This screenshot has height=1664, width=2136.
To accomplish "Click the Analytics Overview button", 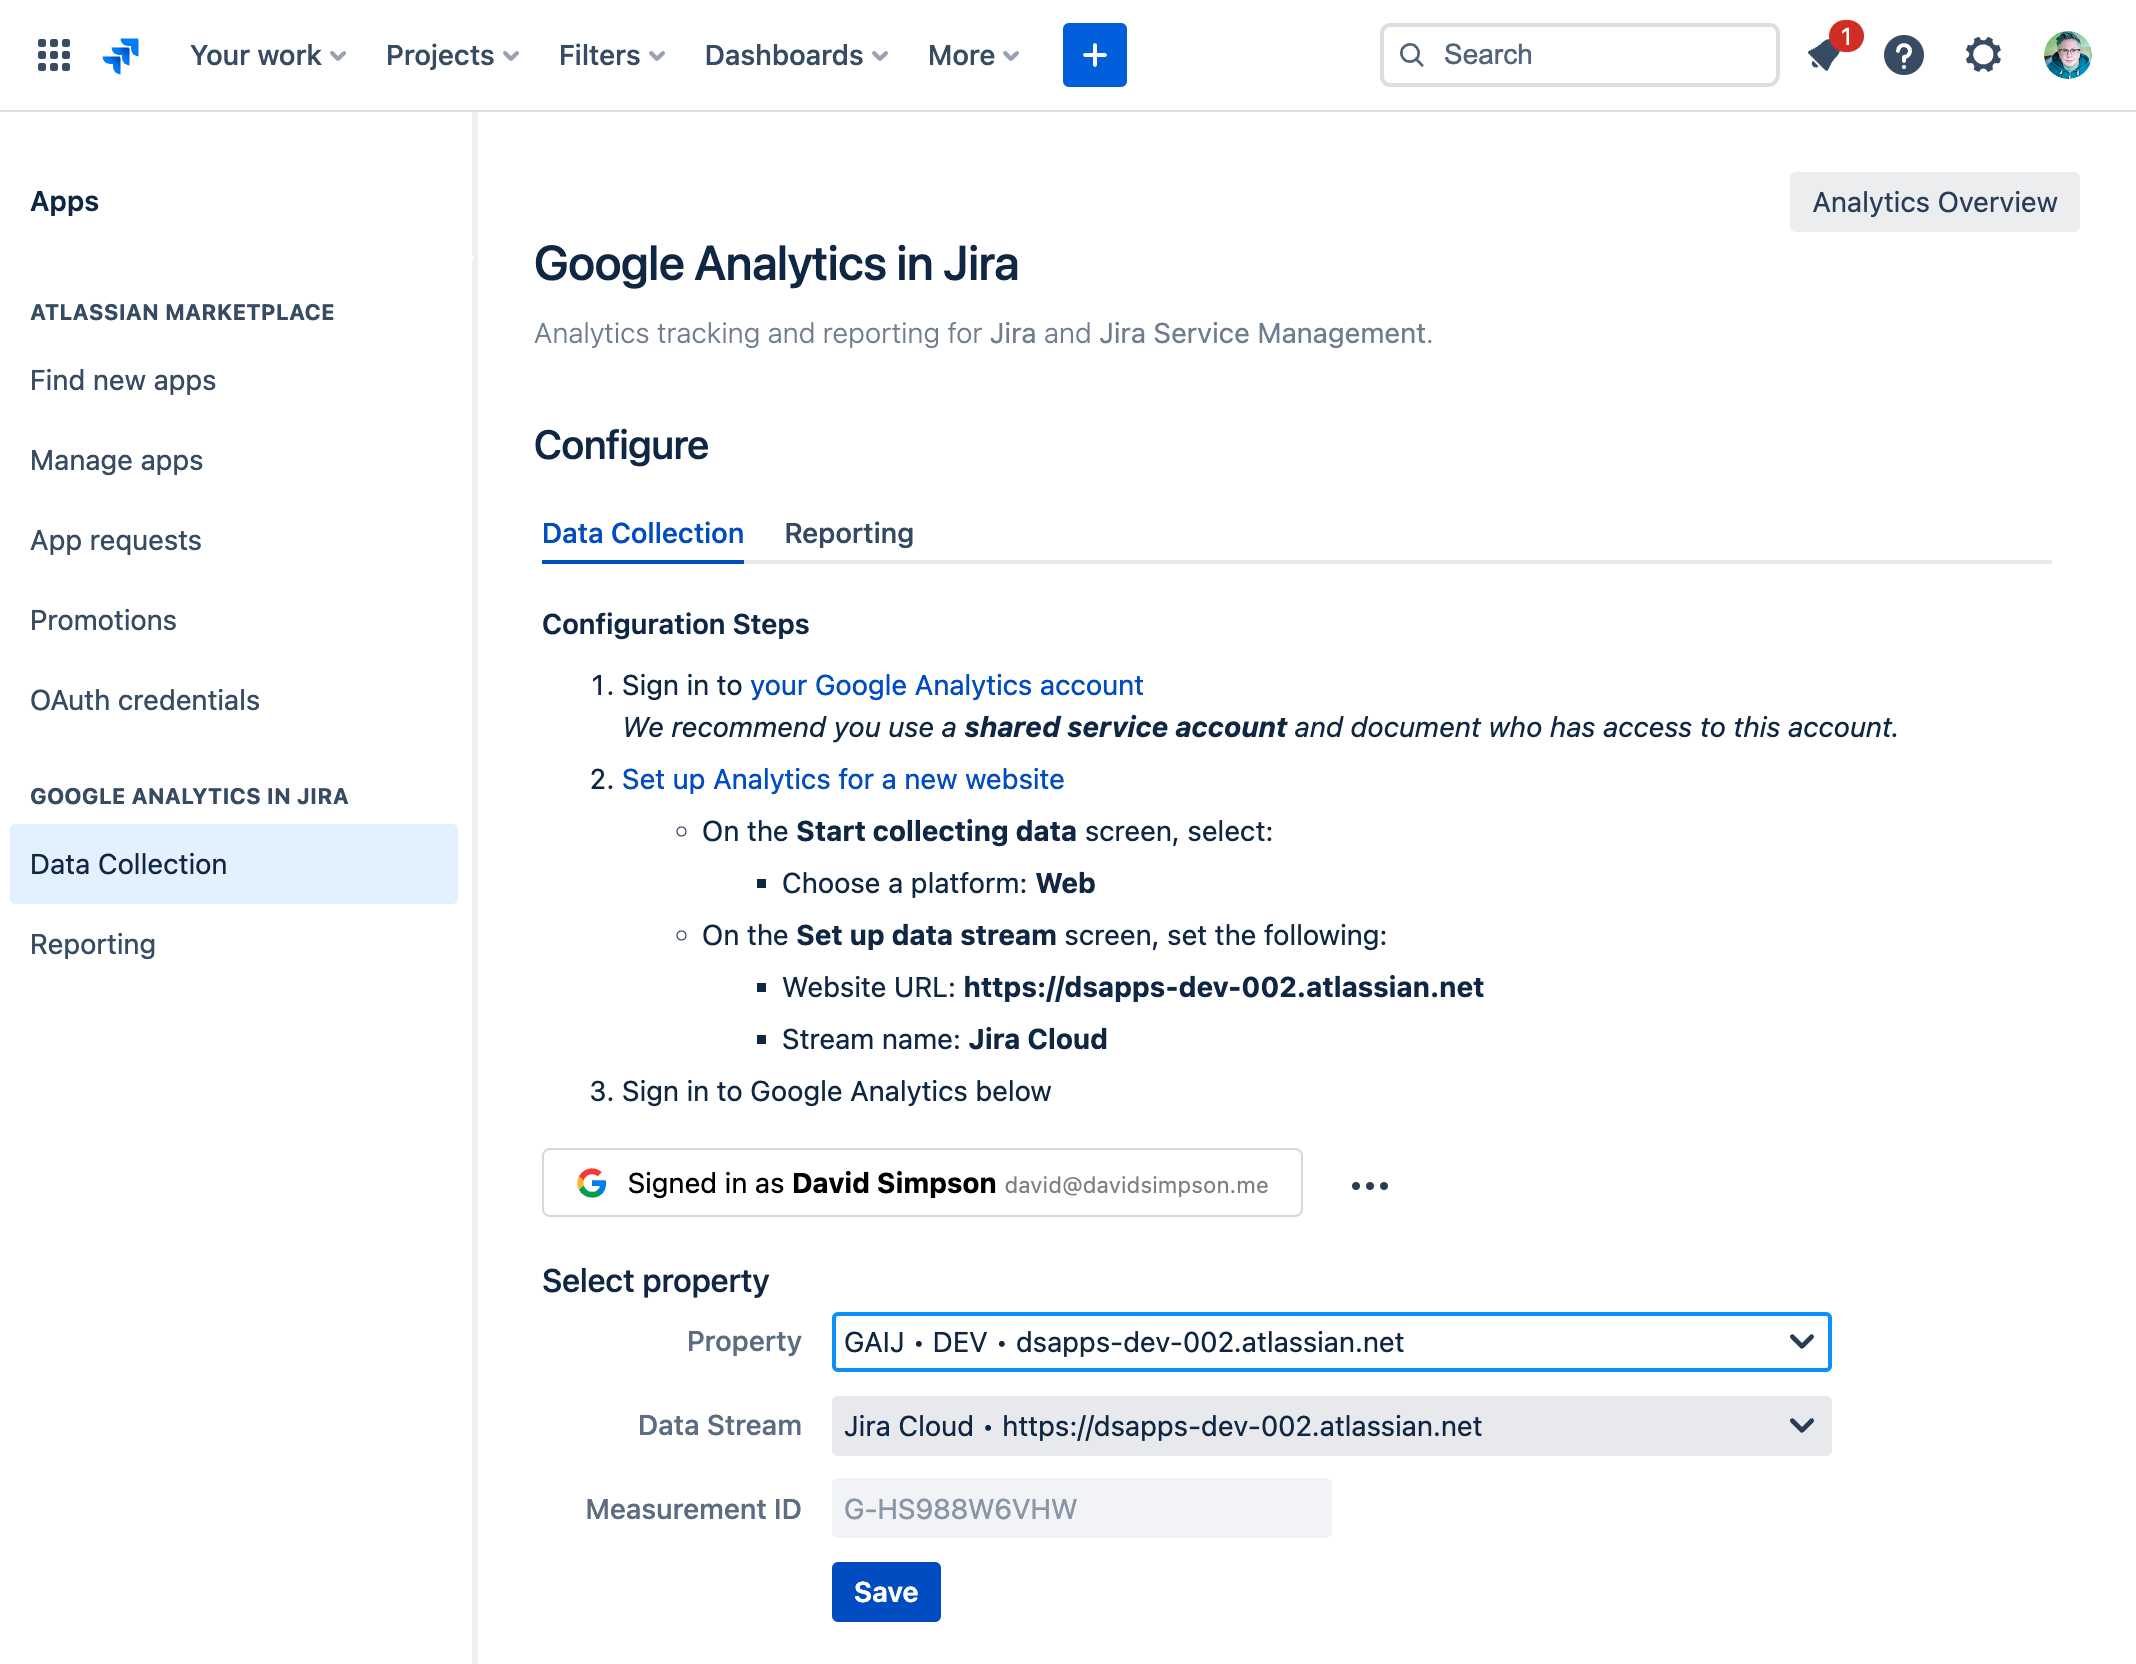I will [x=1934, y=202].
